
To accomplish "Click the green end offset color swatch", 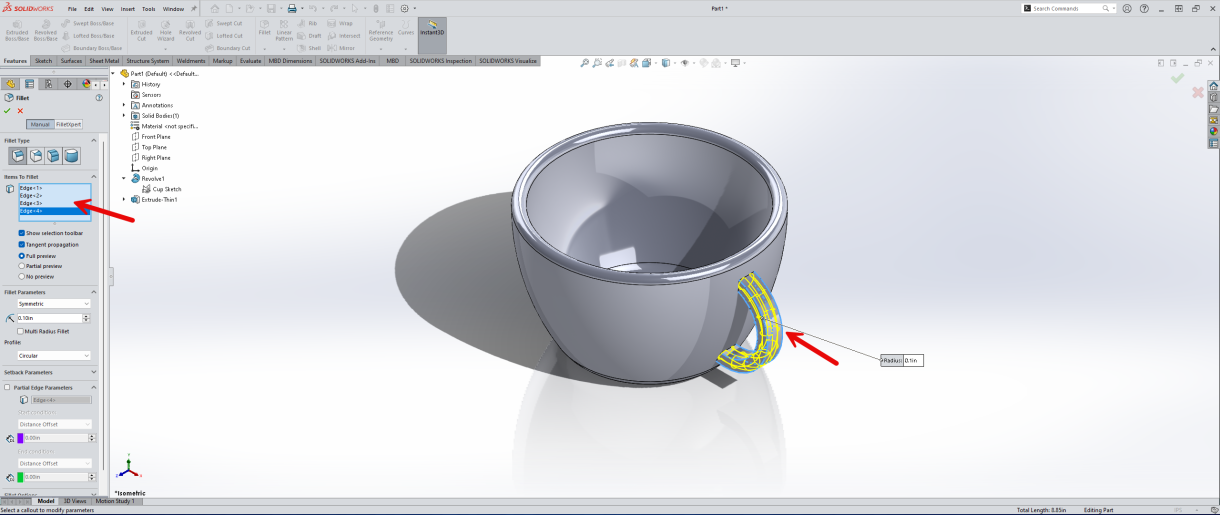I will click(20, 477).
